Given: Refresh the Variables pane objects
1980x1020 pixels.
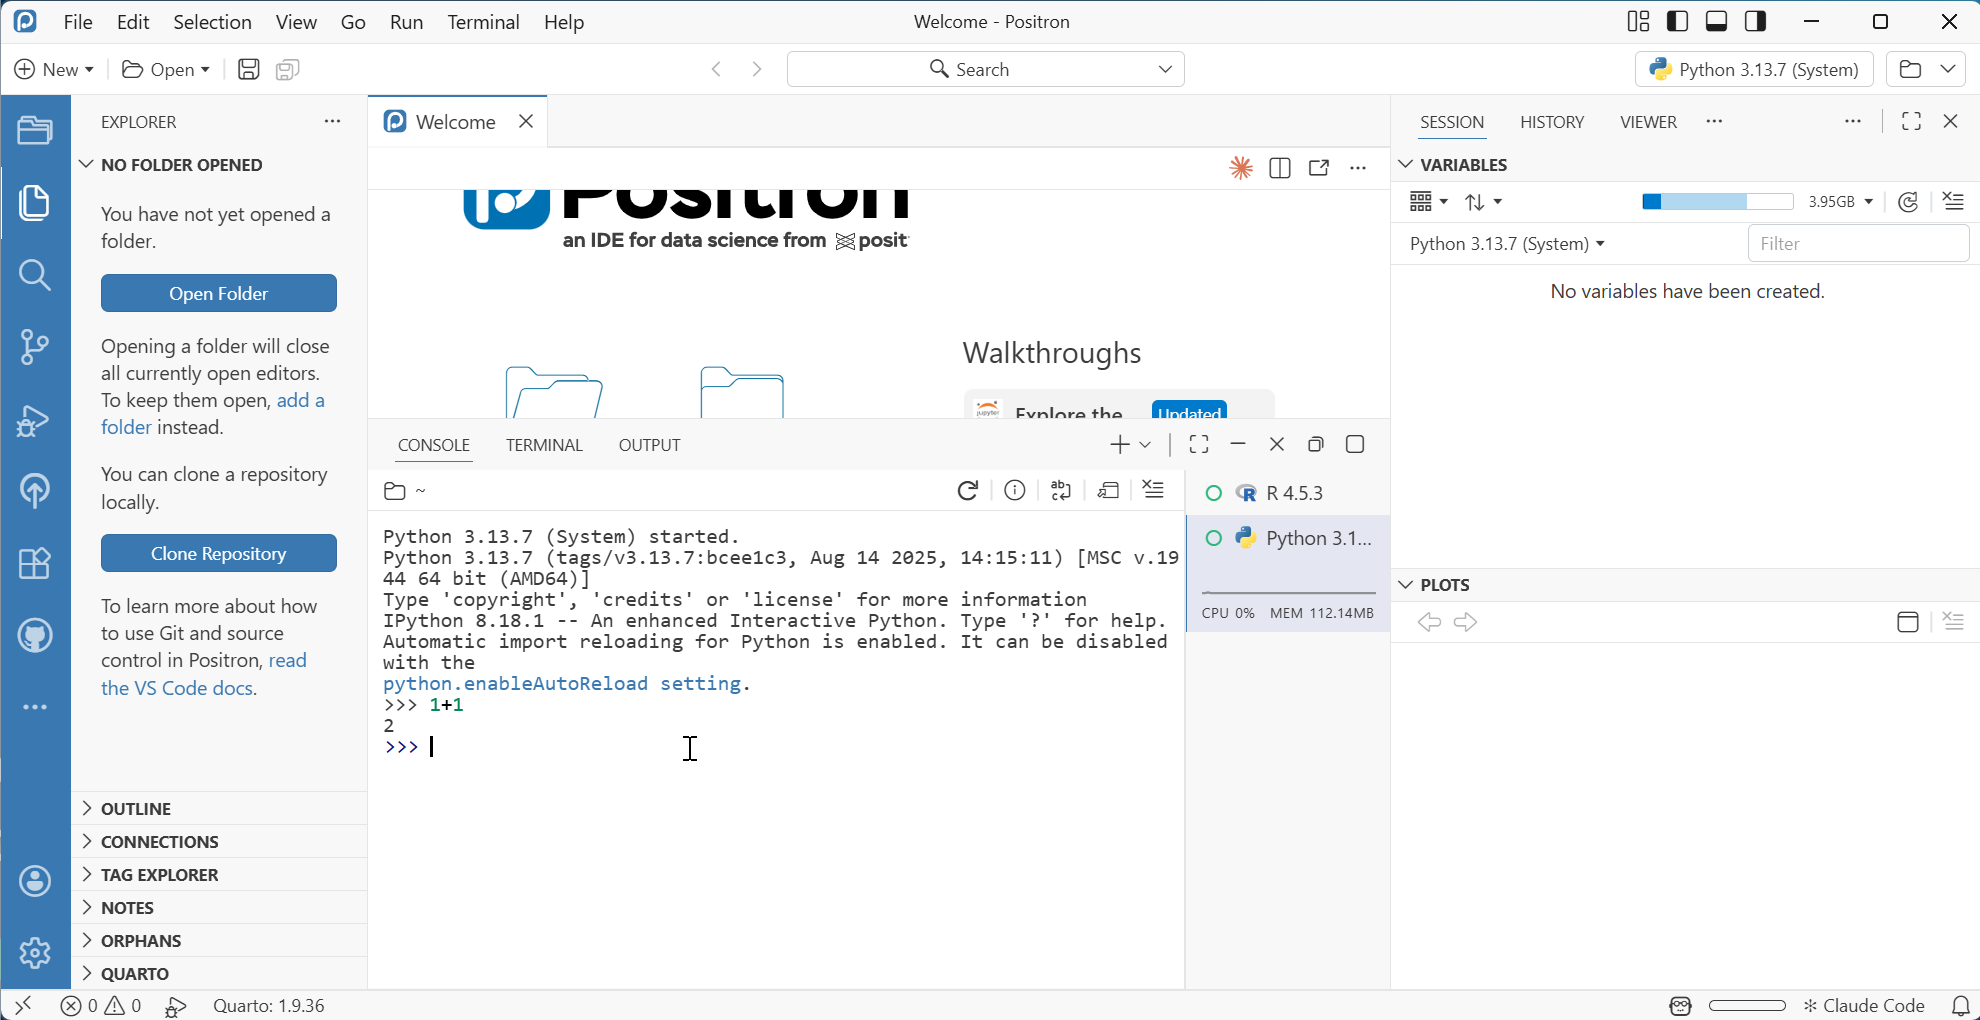Looking at the screenshot, I should [x=1908, y=202].
